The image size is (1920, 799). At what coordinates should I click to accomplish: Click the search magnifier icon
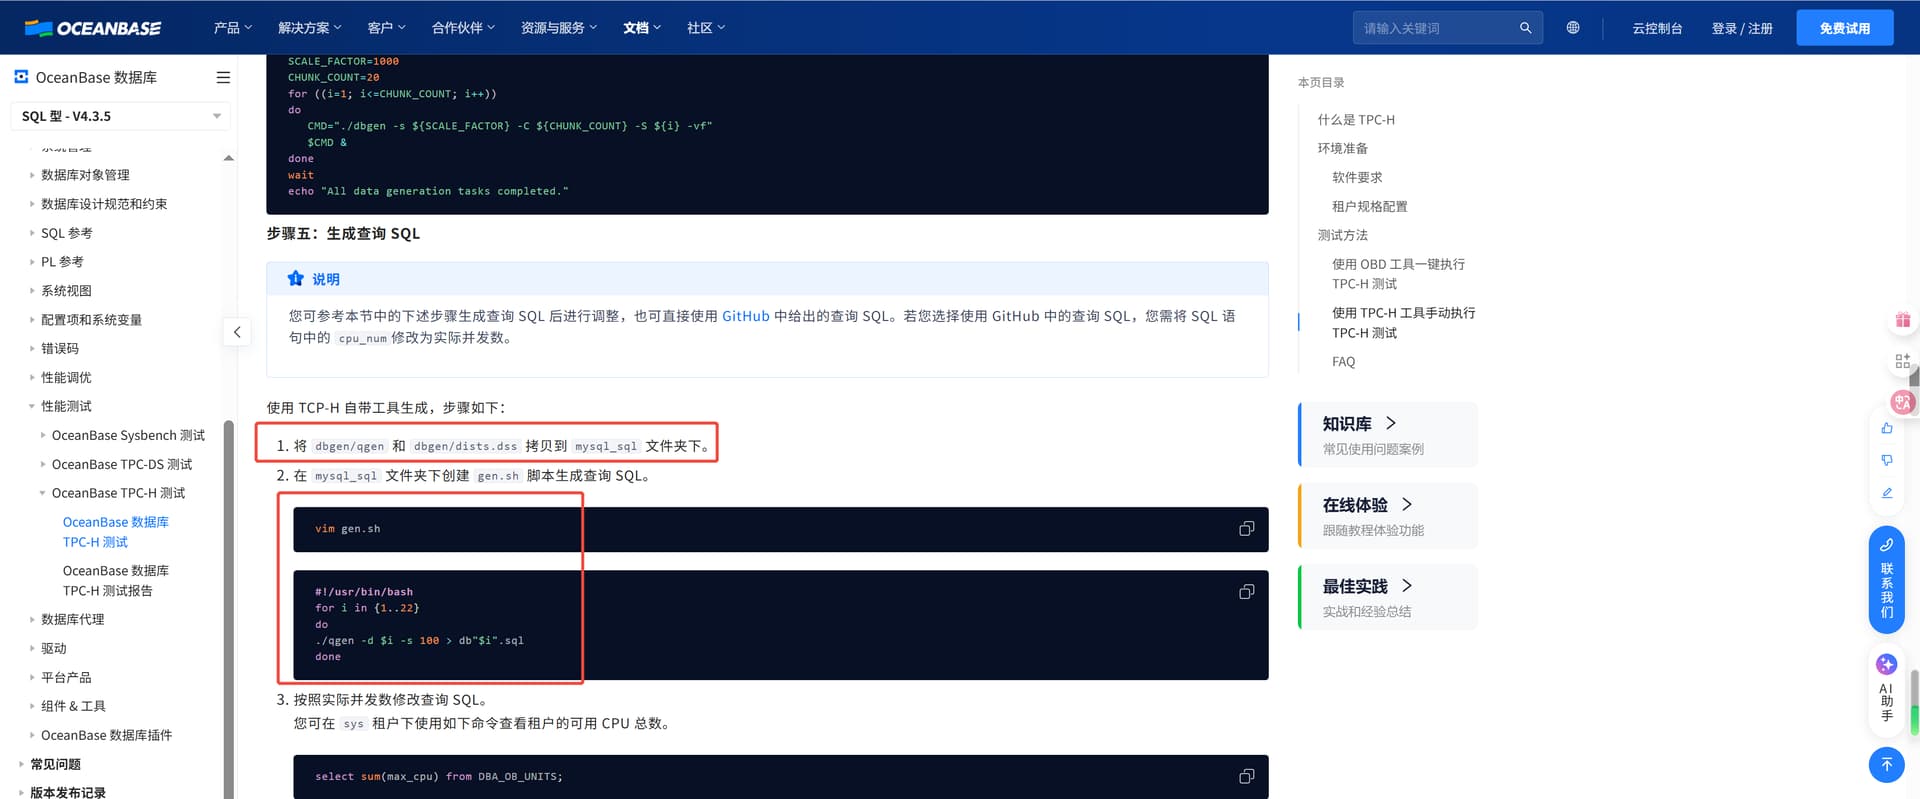pyautogui.click(x=1525, y=28)
